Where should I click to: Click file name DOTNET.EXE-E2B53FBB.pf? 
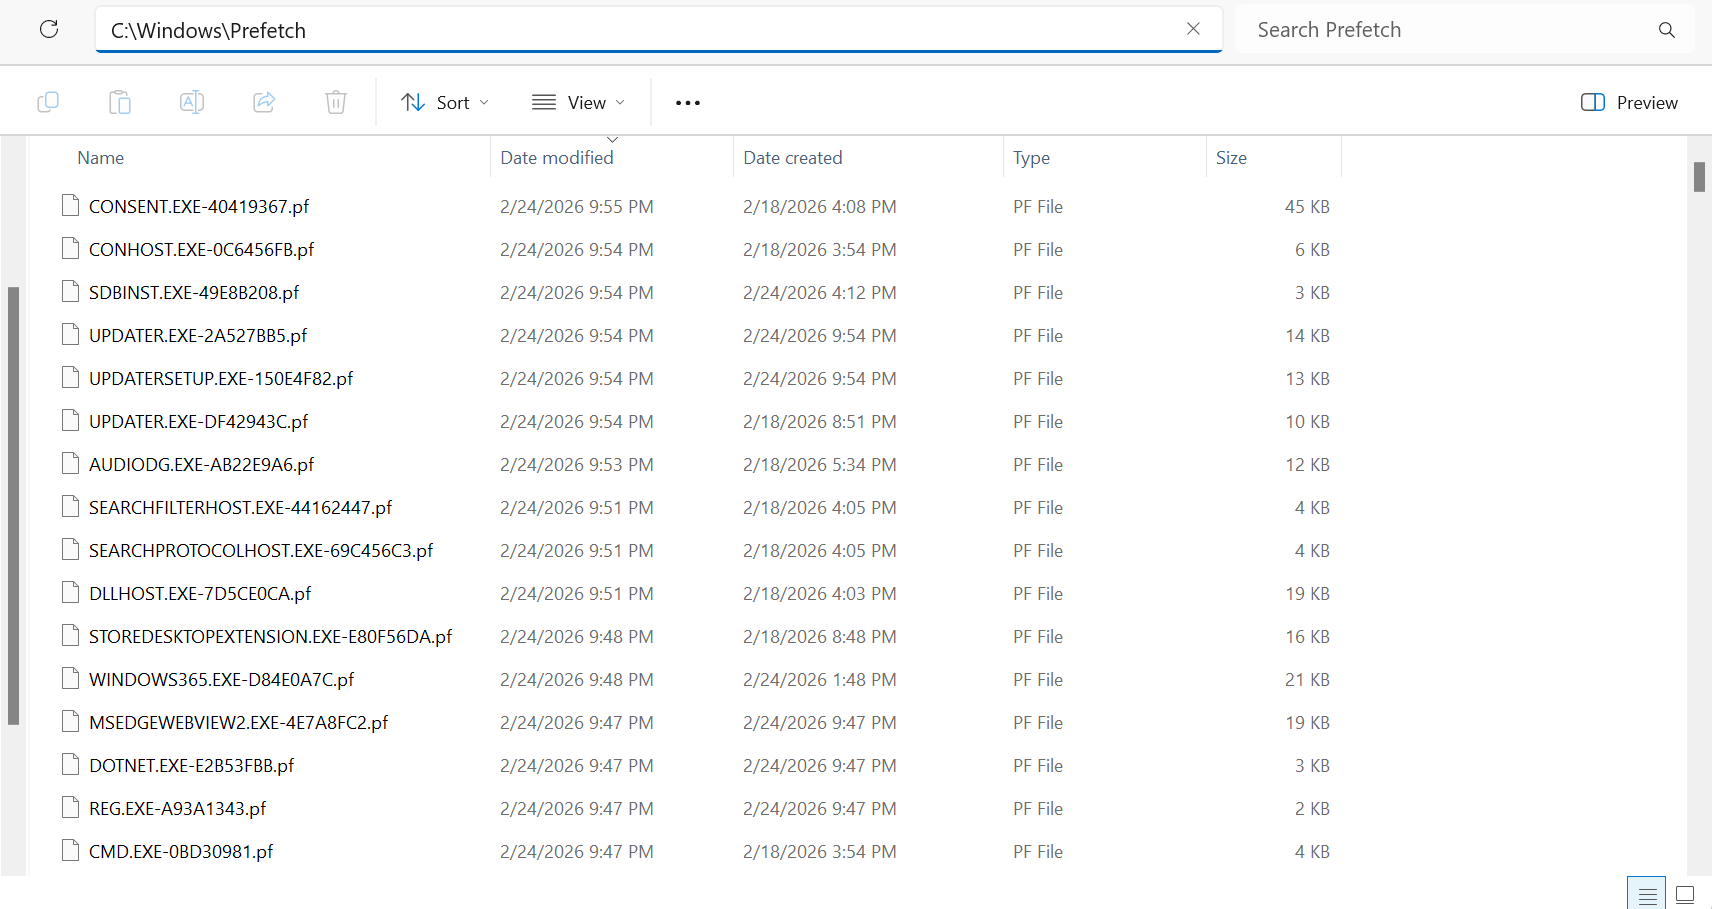tap(191, 766)
